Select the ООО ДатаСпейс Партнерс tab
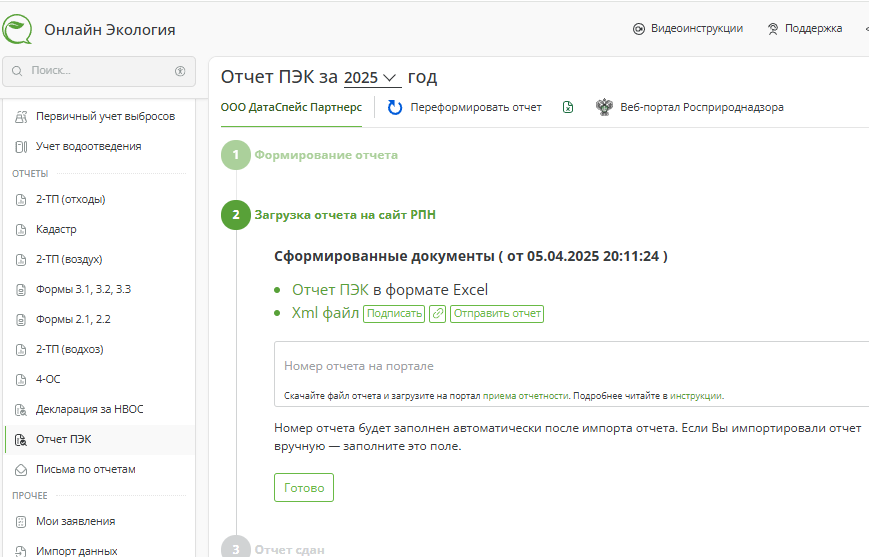 pyautogui.click(x=291, y=108)
